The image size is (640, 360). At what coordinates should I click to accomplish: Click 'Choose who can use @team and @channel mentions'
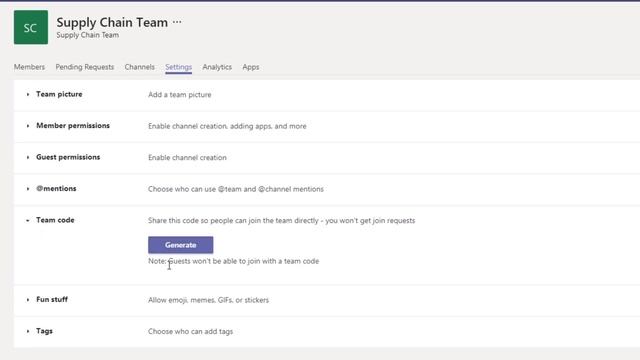(236, 189)
